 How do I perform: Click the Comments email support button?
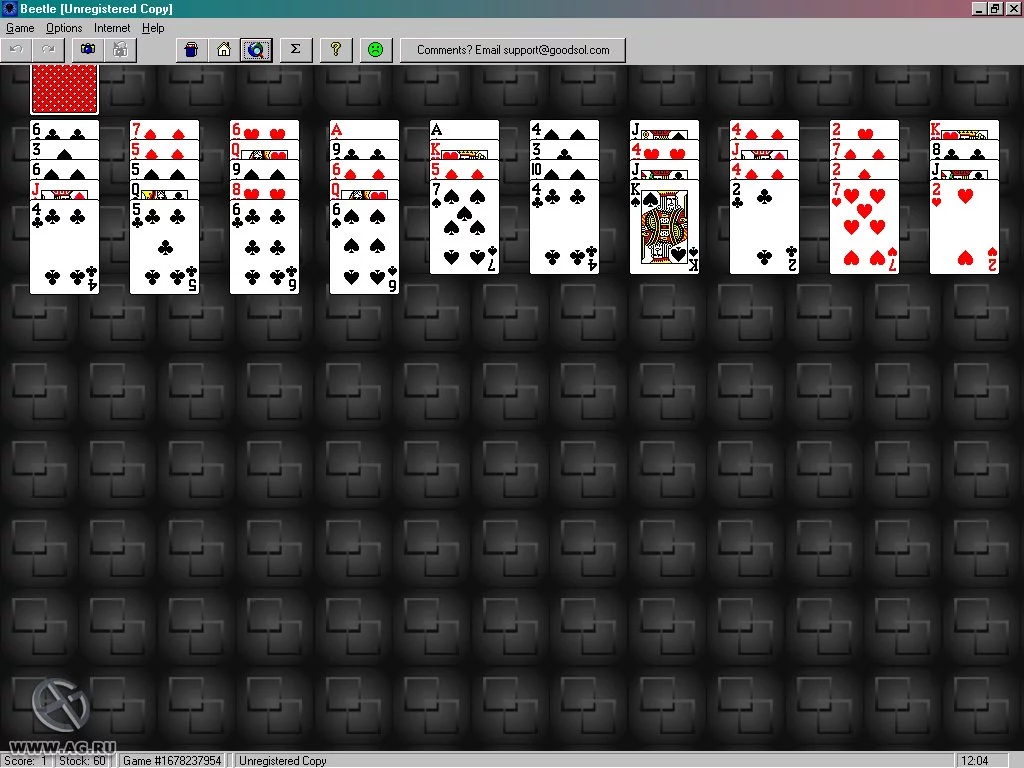[513, 50]
